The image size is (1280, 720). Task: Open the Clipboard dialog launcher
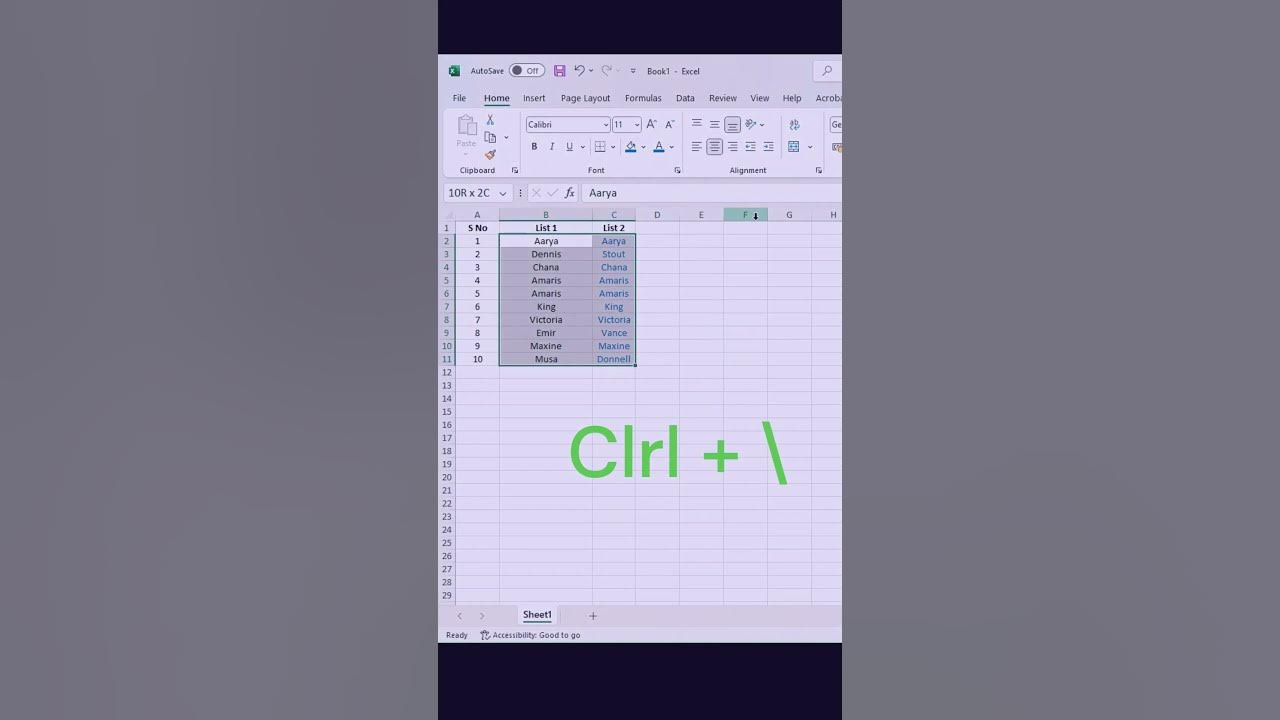pyautogui.click(x=515, y=171)
